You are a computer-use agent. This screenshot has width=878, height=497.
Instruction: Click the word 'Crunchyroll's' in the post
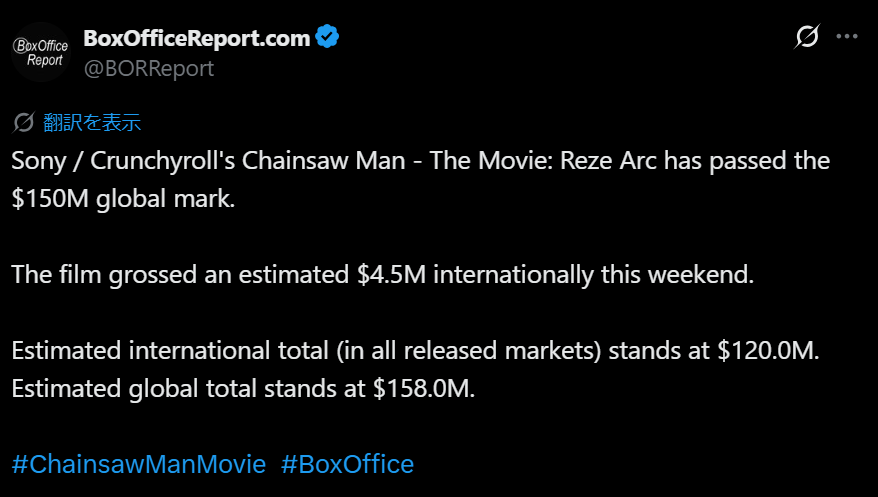pos(162,161)
